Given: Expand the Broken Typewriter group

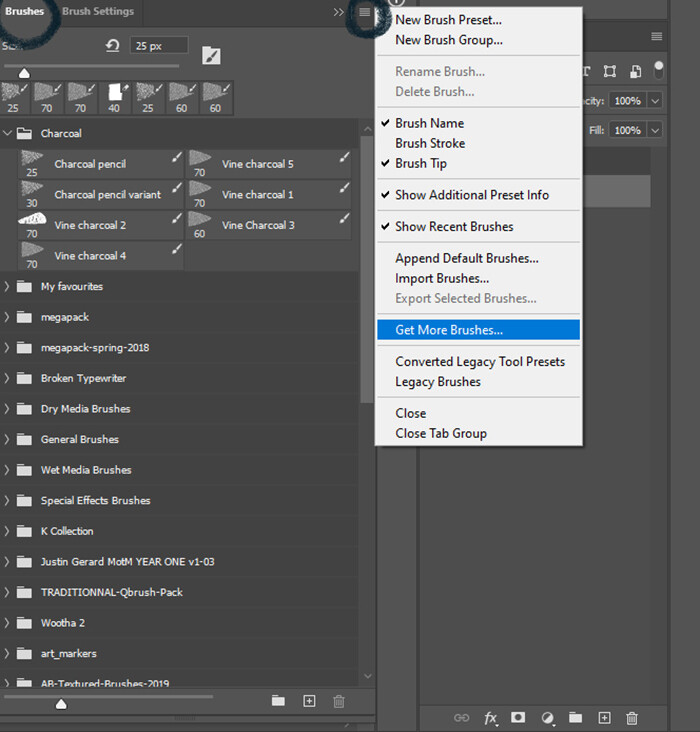Looking at the screenshot, I should [x=7, y=378].
